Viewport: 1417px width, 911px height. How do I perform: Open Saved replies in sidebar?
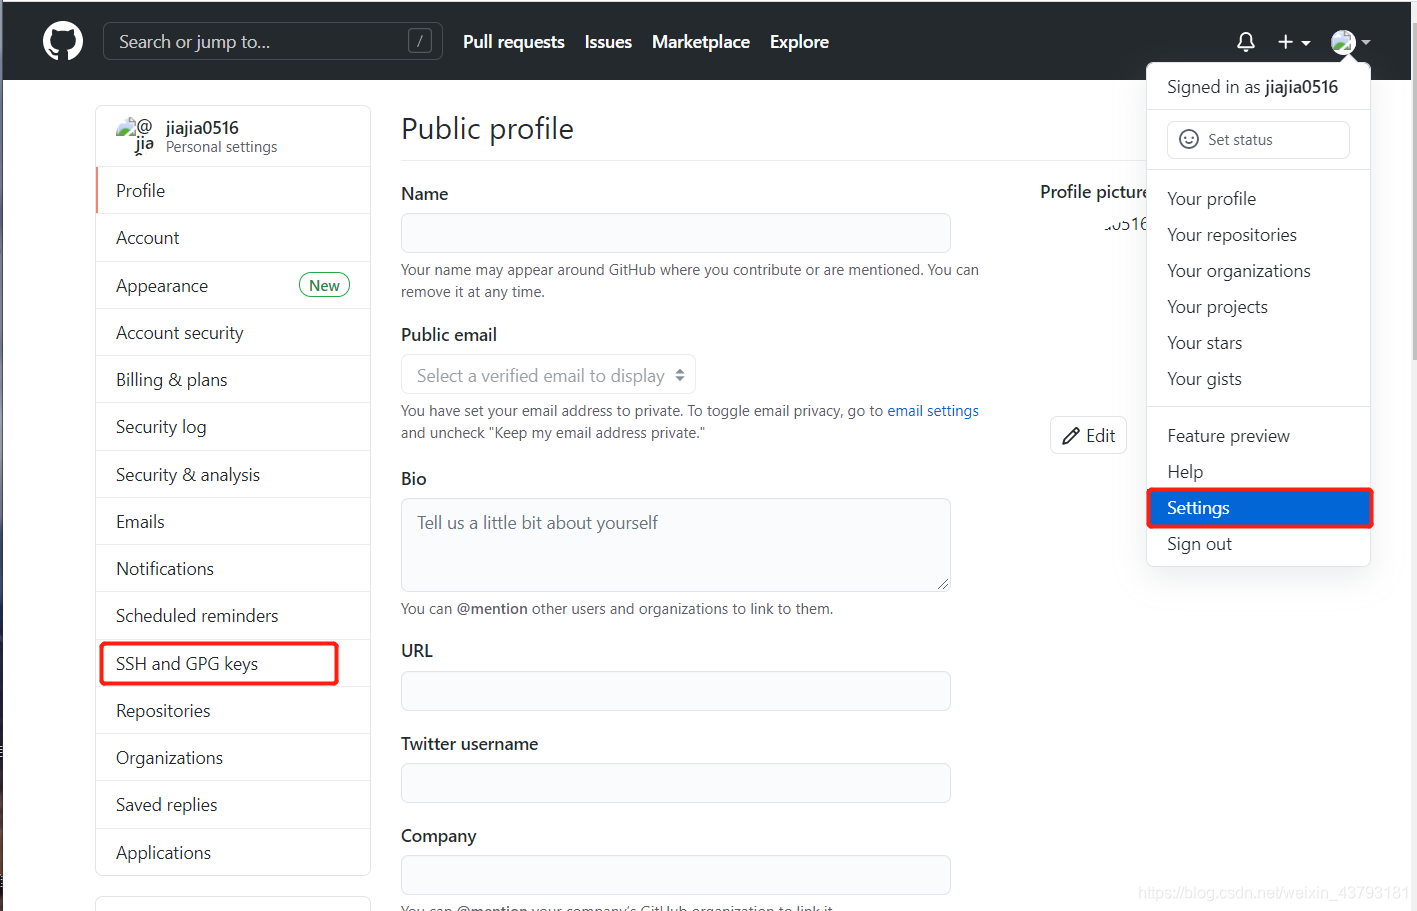(x=233, y=805)
